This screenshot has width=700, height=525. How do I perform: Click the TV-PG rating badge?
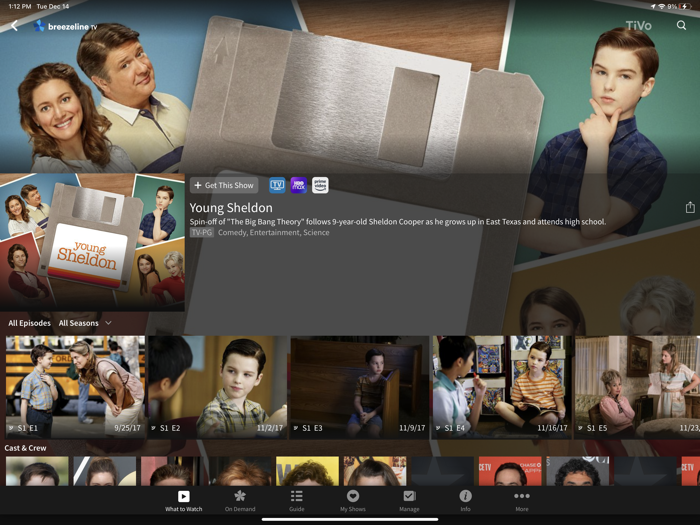(x=202, y=233)
